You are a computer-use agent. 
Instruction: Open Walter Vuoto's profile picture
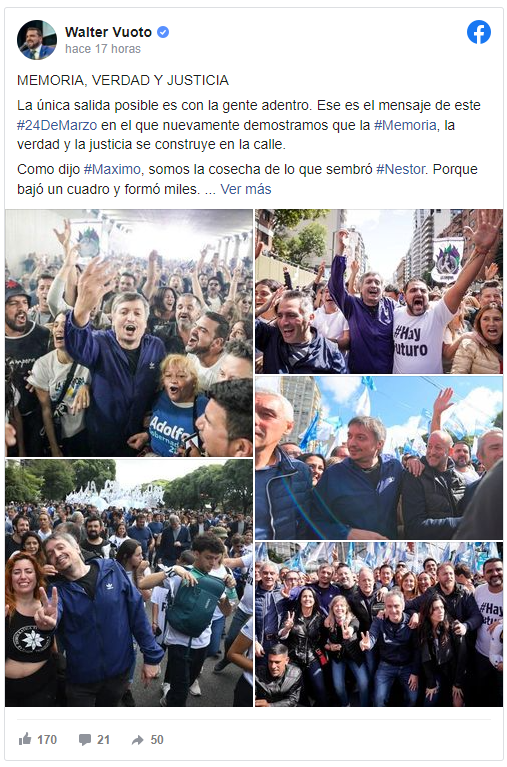[x=37, y=40]
